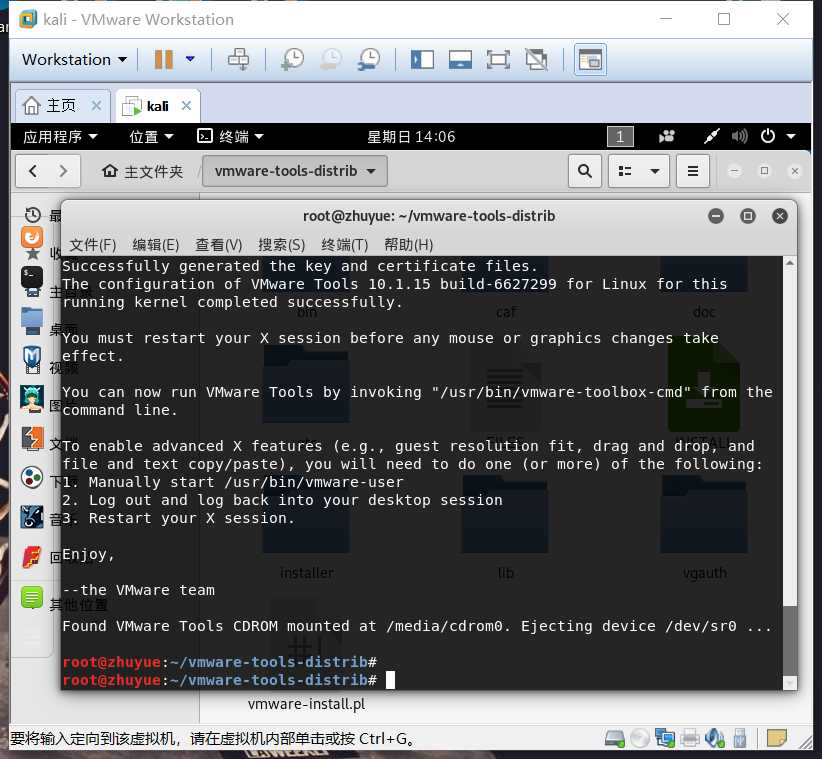This screenshot has height=759, width=822.
Task: Click the terminal command prompt cursor
Action: click(x=391, y=680)
